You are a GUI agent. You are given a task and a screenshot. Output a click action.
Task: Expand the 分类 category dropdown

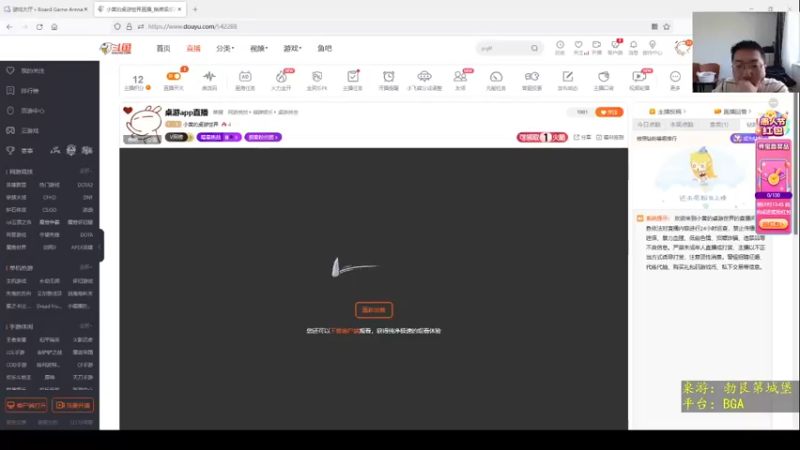pos(225,48)
